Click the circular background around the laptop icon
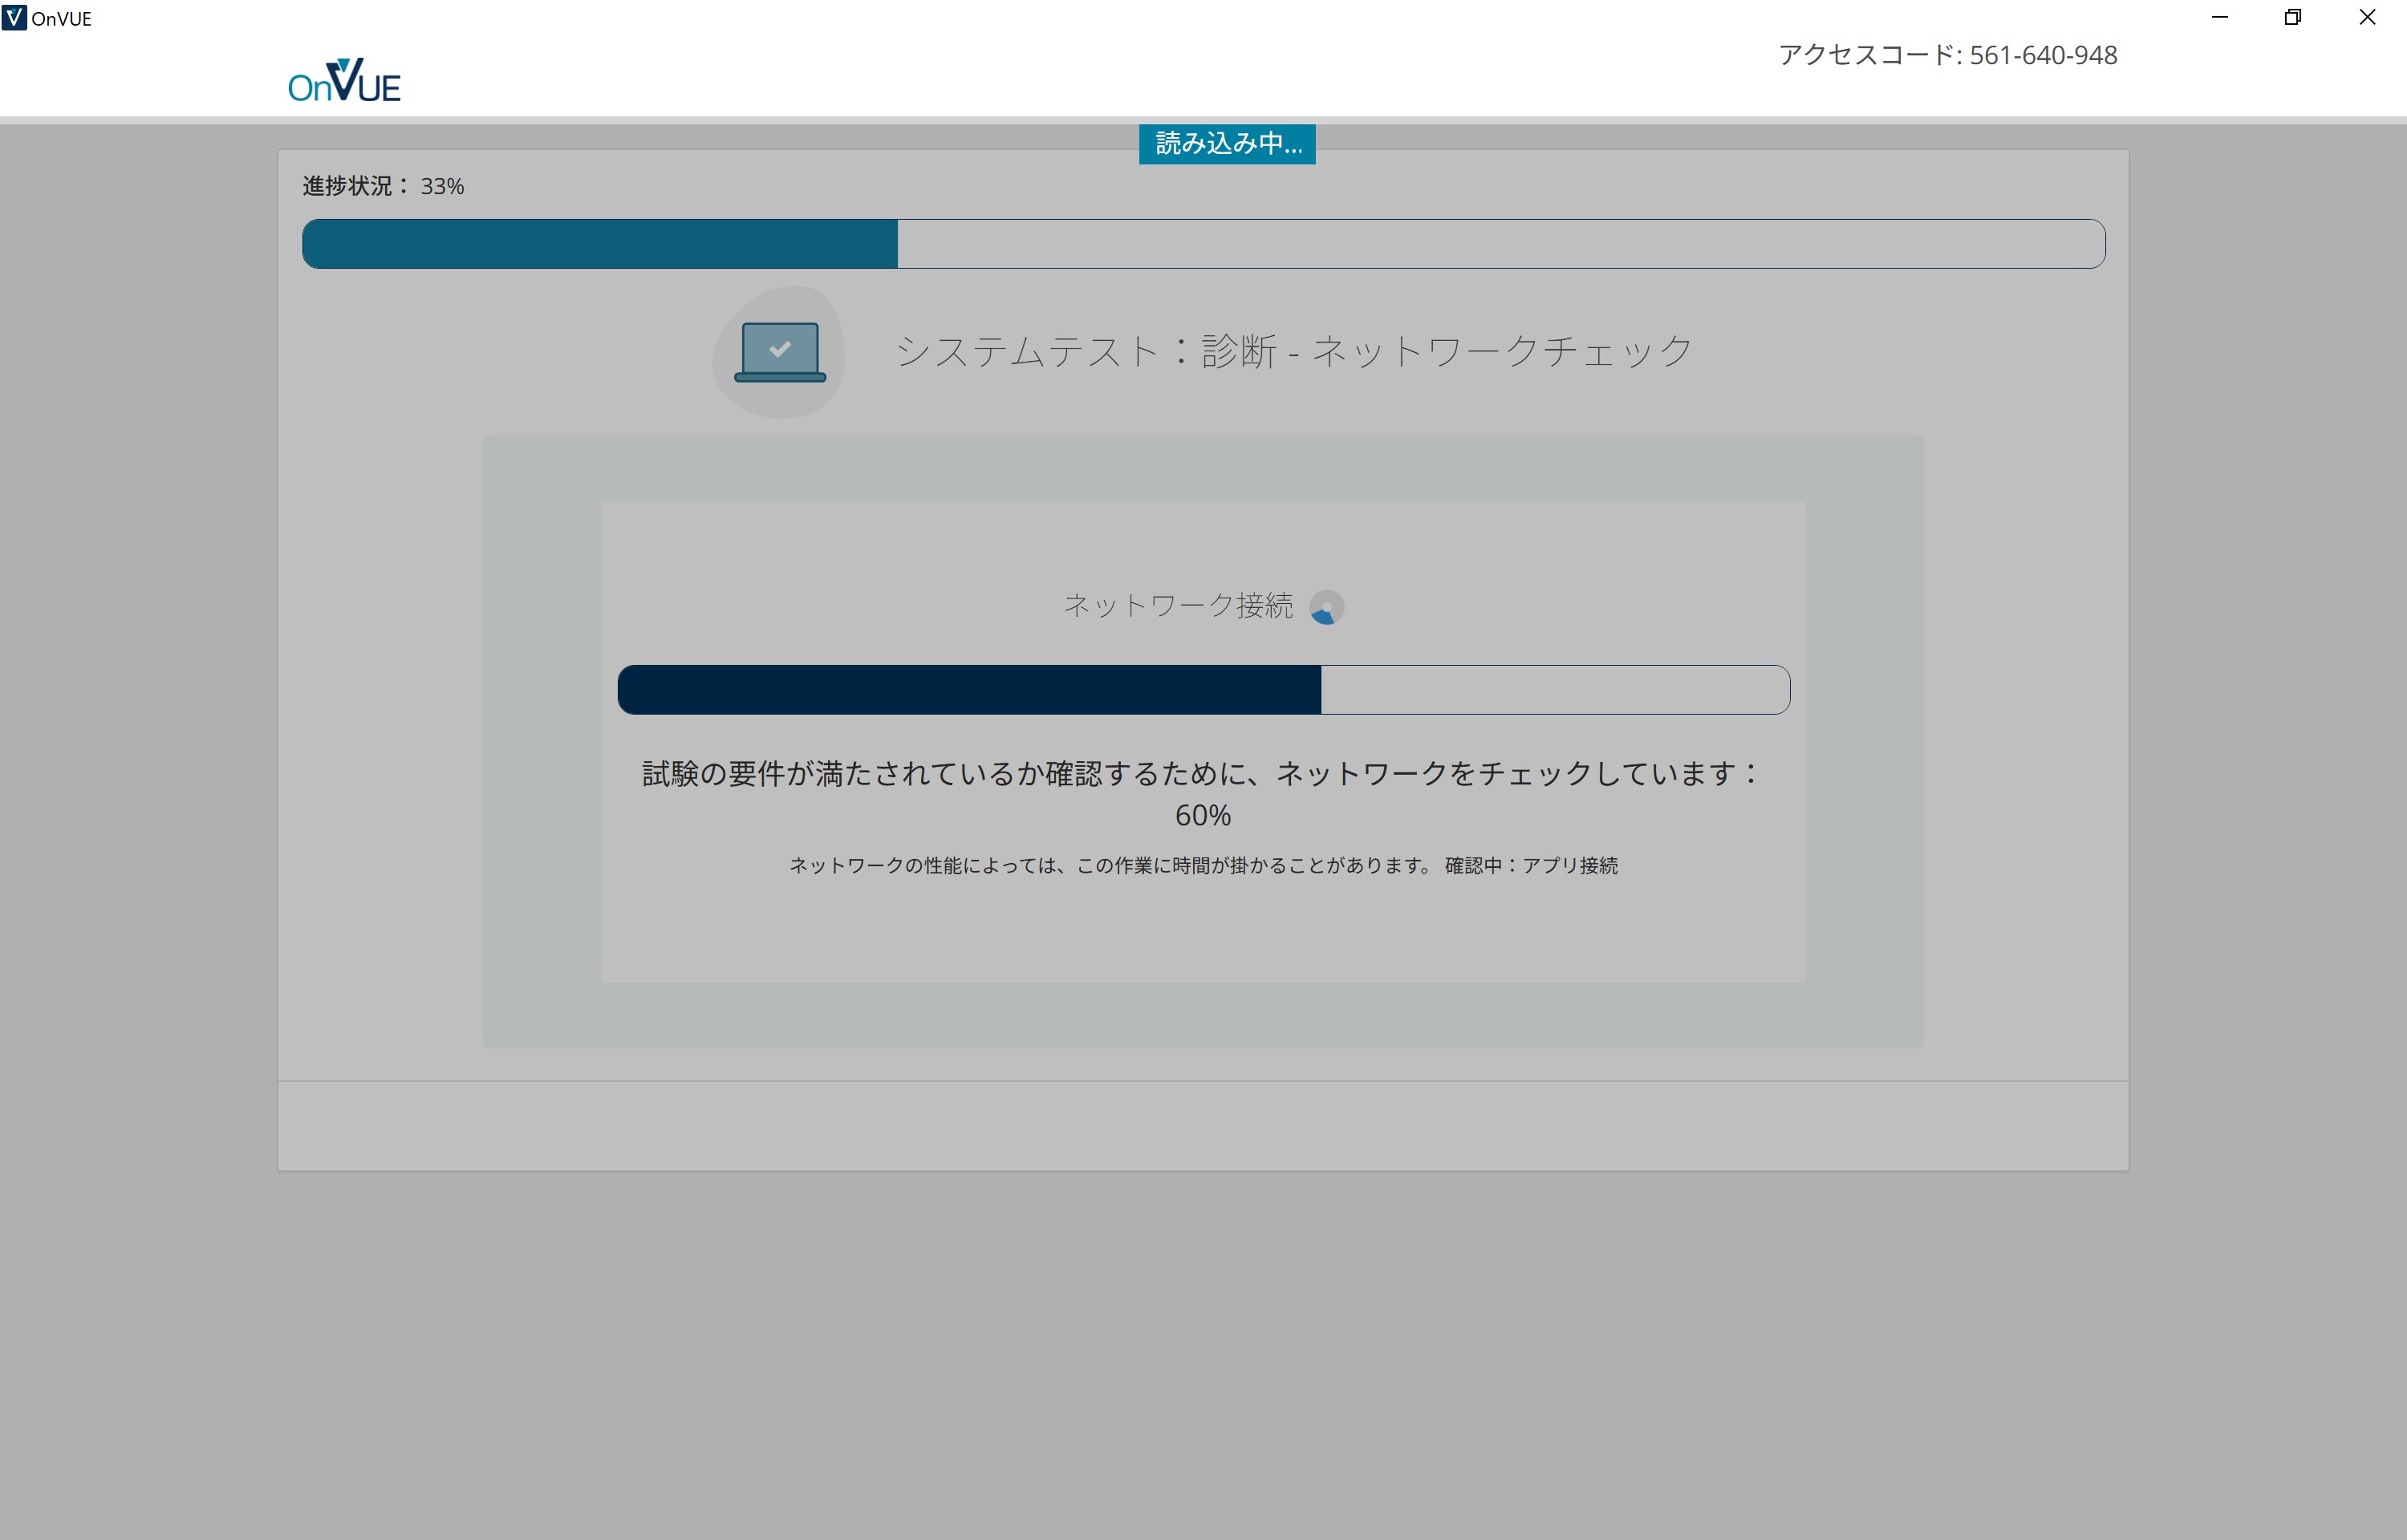The image size is (2407, 1540). (780, 352)
